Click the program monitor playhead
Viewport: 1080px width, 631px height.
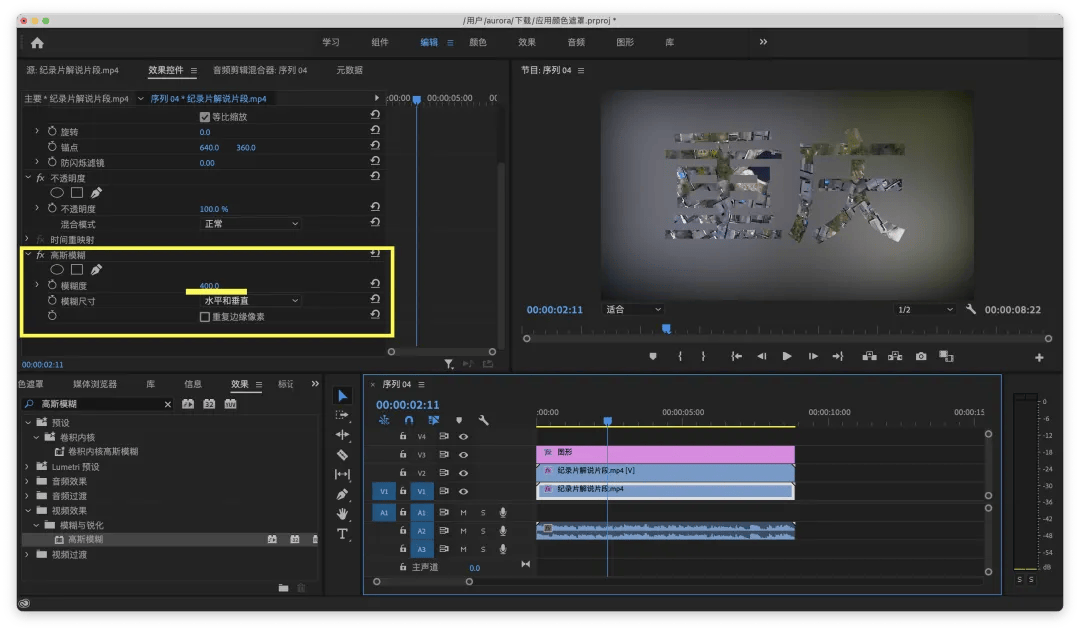666,329
